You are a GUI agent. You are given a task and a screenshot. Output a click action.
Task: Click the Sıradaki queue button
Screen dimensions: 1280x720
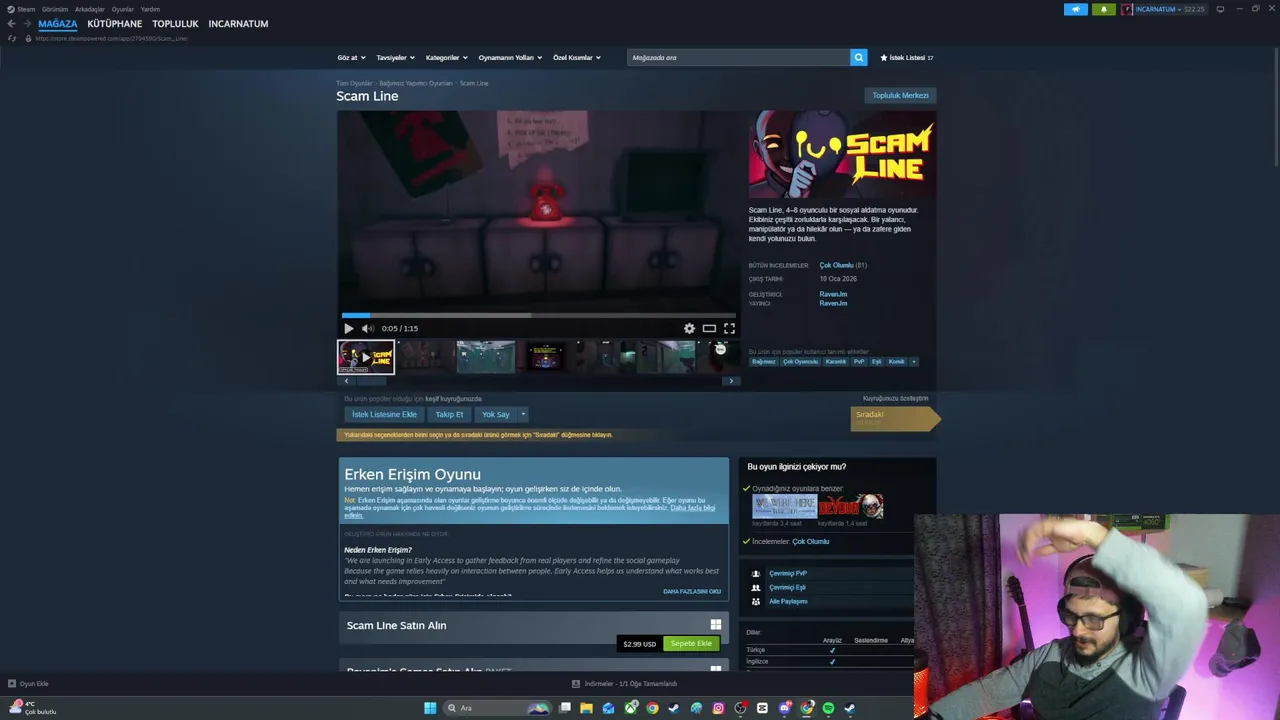point(894,419)
